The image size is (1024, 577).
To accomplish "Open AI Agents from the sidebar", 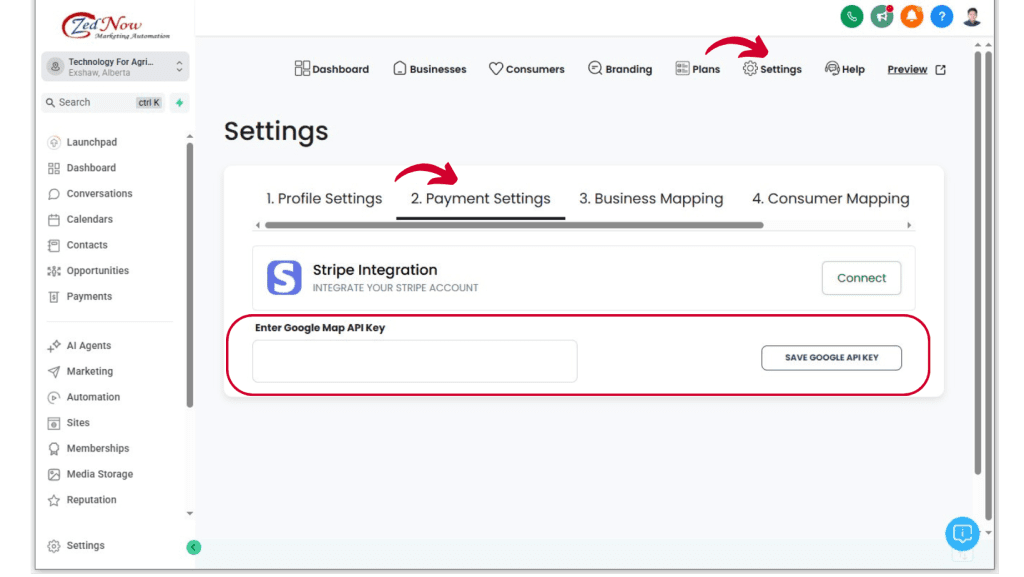I will click(86, 345).
